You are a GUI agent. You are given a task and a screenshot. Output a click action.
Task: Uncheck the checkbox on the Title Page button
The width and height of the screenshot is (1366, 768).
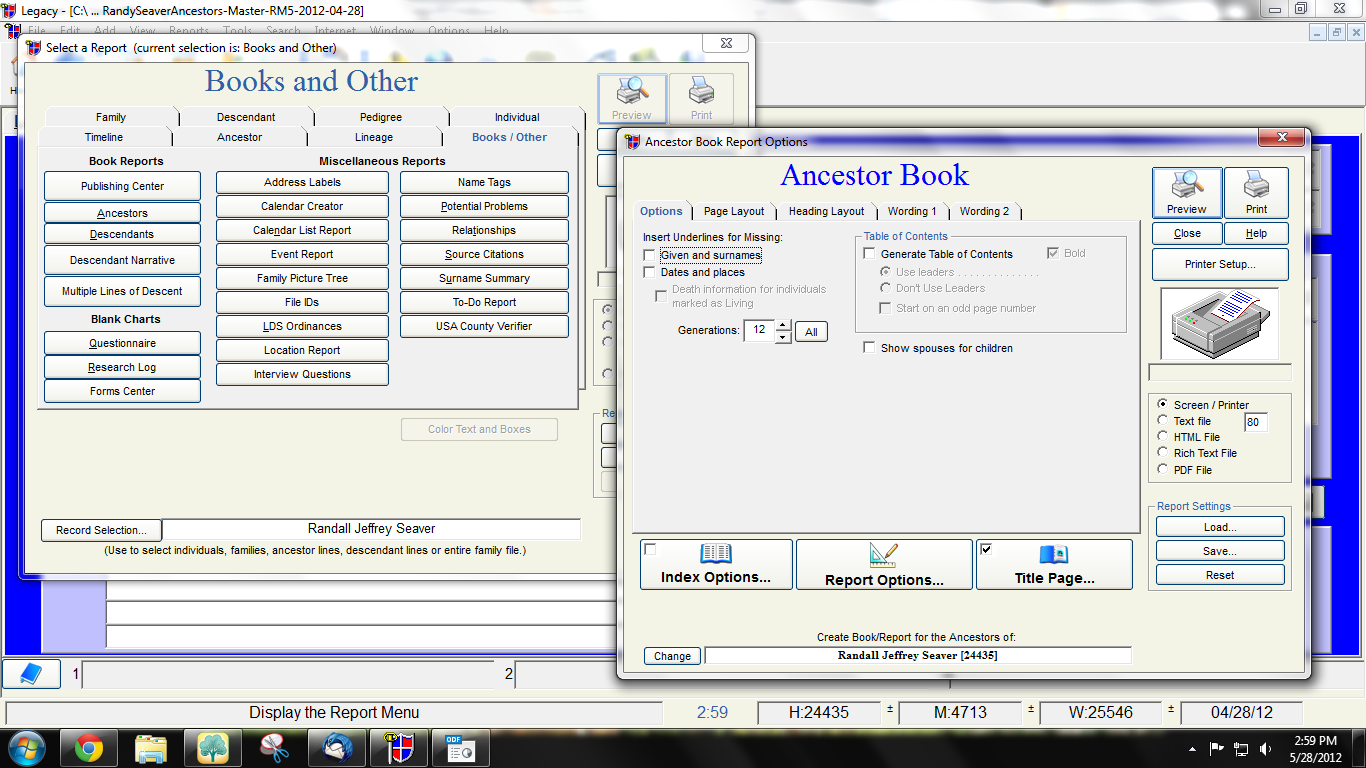[x=987, y=549]
